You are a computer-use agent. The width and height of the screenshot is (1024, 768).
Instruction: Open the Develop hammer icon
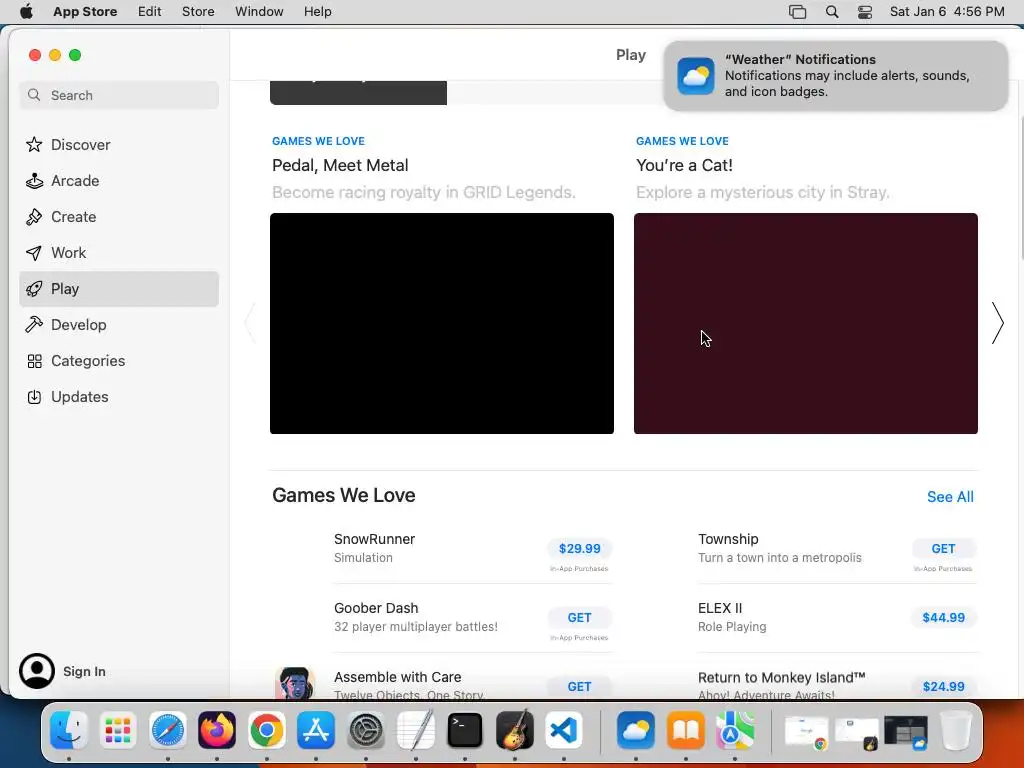click(34, 325)
